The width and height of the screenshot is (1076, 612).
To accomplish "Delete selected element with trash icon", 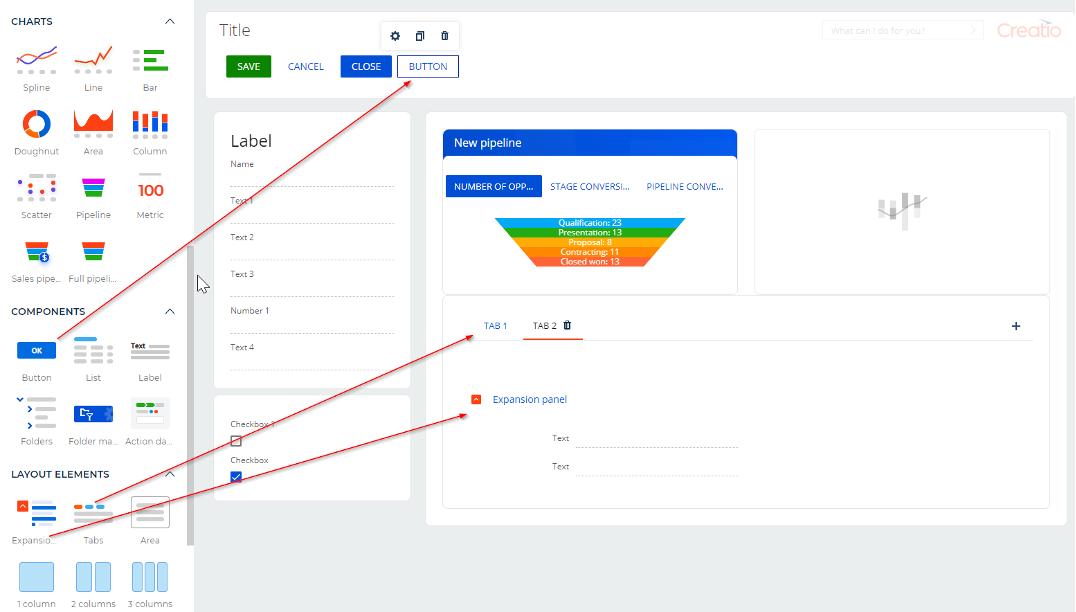I will pyautogui.click(x=445, y=36).
